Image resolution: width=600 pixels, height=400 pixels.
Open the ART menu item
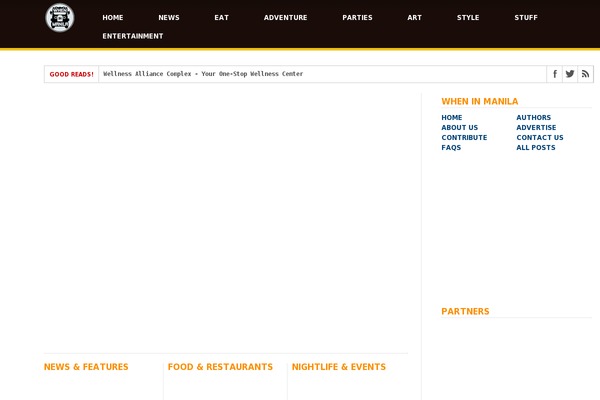coord(414,18)
